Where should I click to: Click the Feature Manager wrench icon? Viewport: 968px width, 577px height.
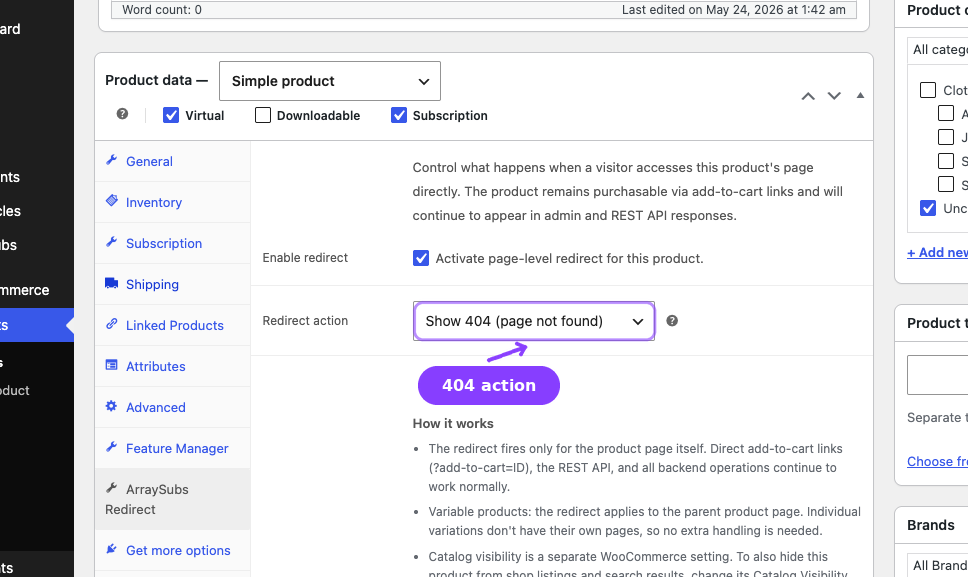pos(112,447)
